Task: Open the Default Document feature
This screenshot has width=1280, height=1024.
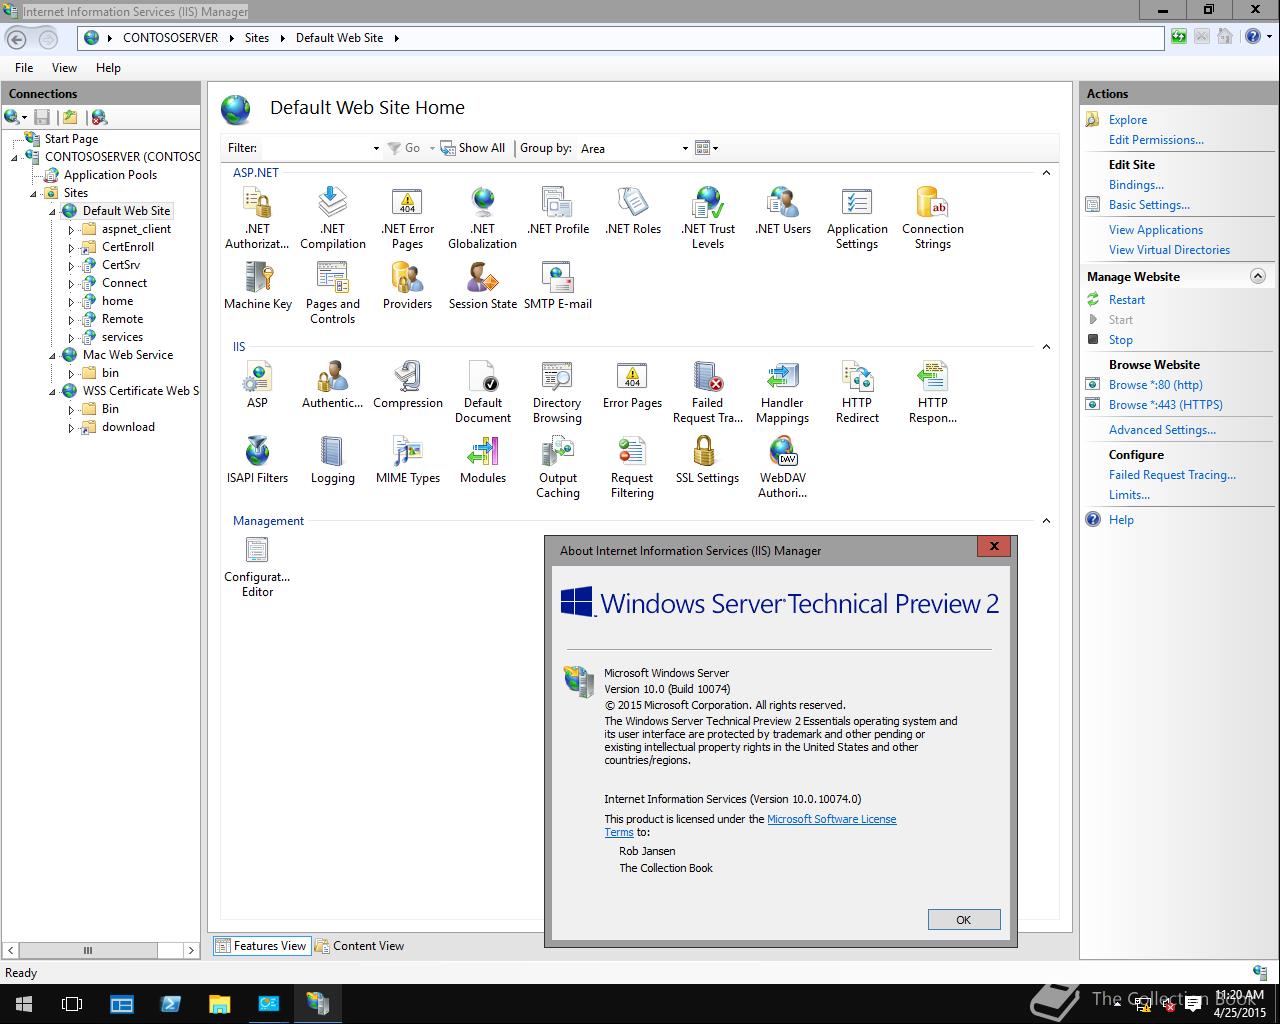Action: pyautogui.click(x=482, y=392)
